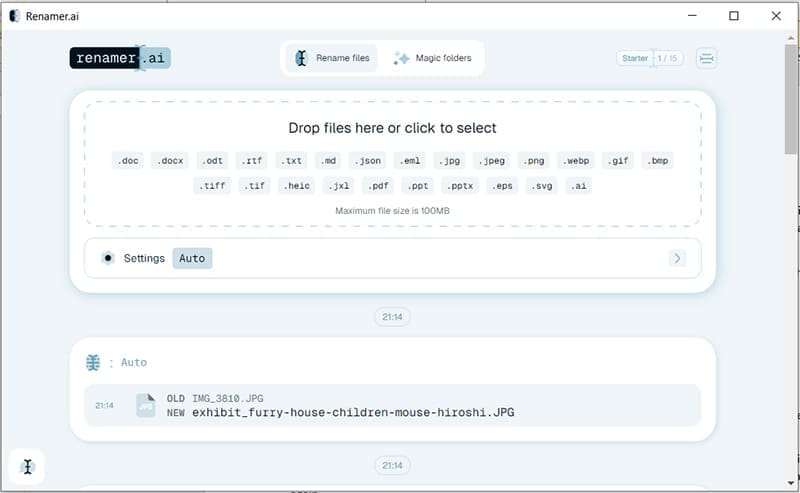This screenshot has width=800, height=493.
Task: Click the .ai file type tag
Action: click(x=579, y=186)
